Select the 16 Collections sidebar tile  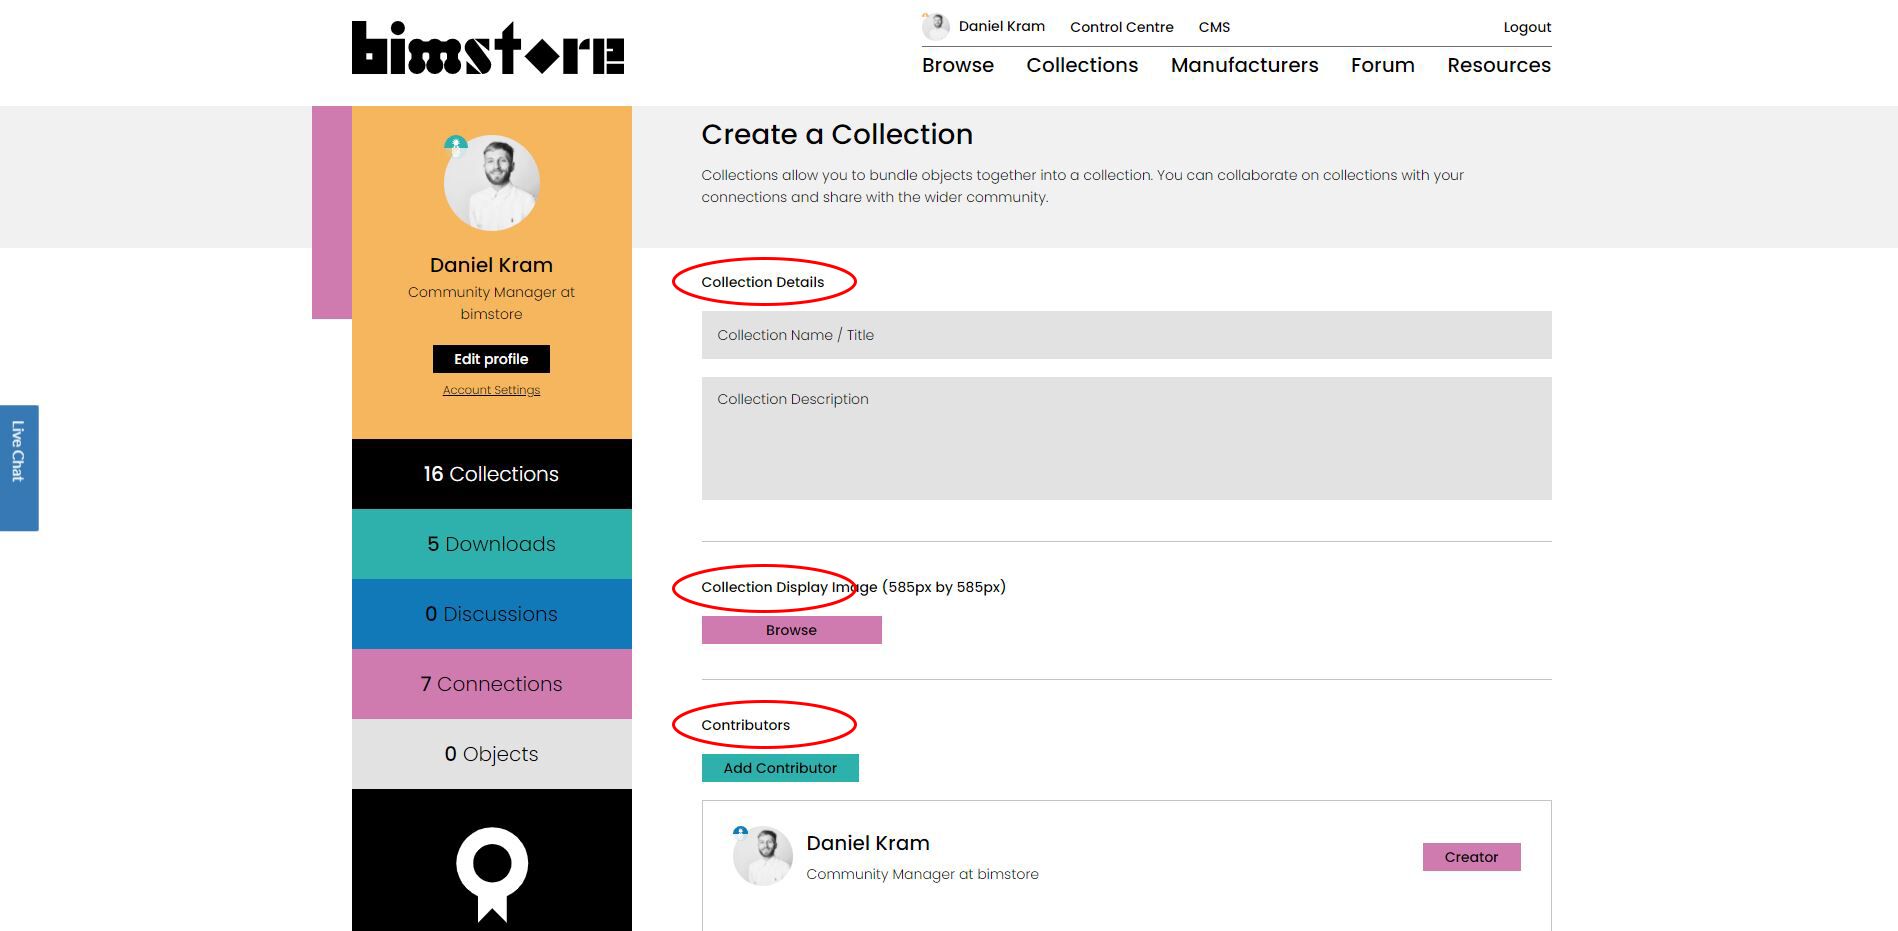492,474
